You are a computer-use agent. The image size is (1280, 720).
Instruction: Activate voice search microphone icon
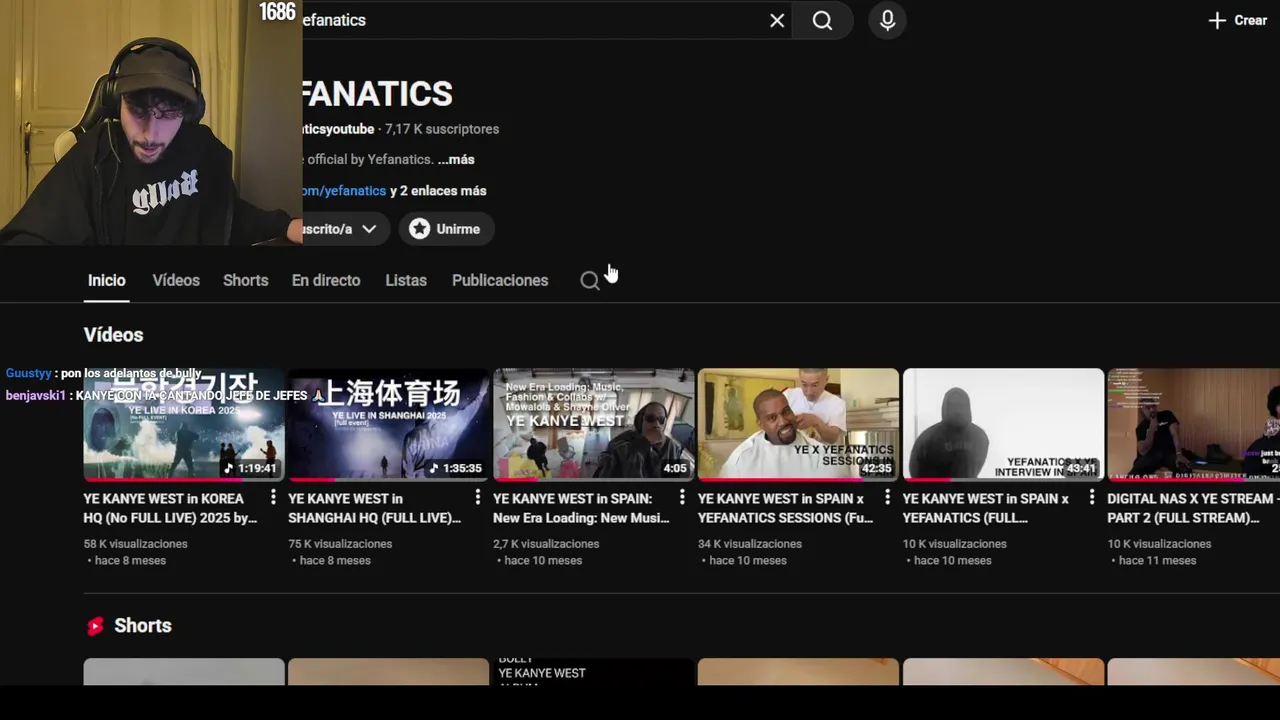tap(887, 20)
